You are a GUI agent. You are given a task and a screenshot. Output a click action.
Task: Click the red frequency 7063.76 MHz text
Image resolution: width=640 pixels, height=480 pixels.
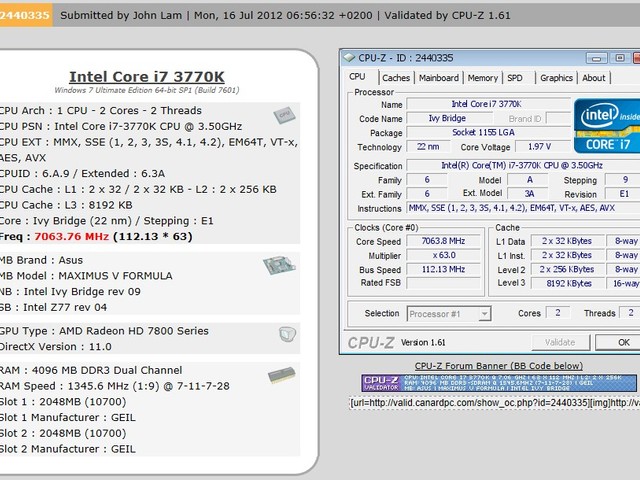(71, 237)
